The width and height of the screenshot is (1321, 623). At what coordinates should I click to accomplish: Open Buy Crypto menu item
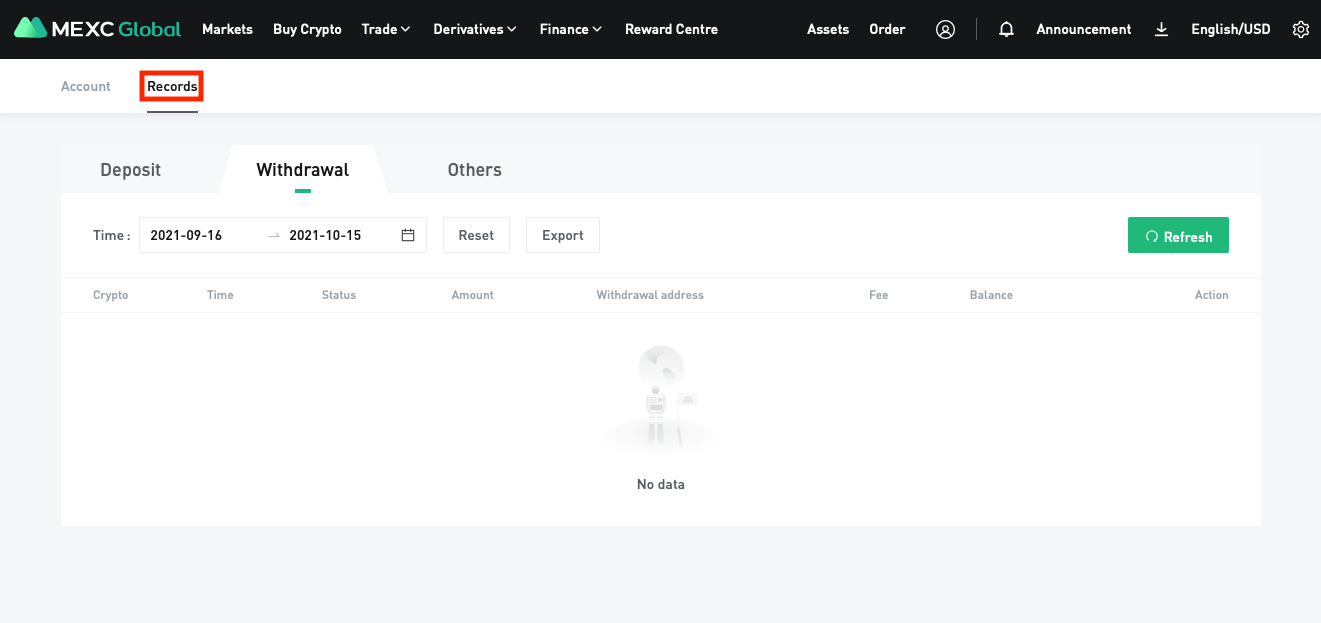pos(307,29)
